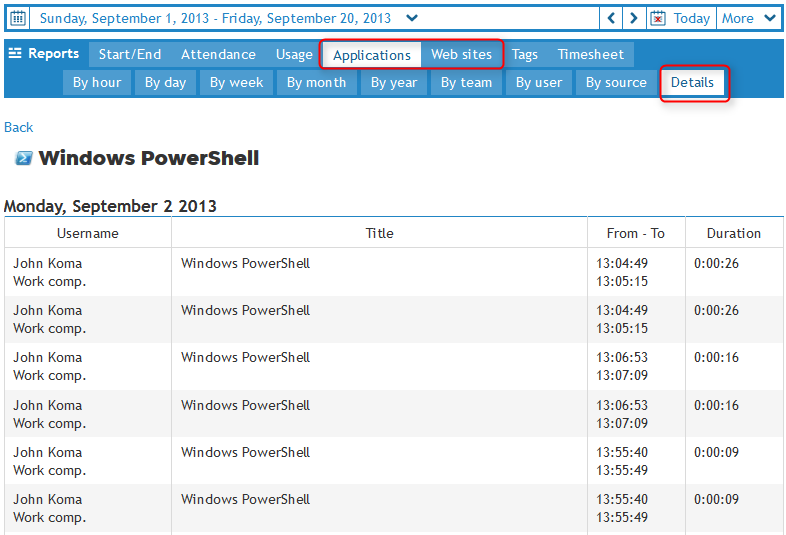
Task: Click the date range text field
Action: coord(215,19)
